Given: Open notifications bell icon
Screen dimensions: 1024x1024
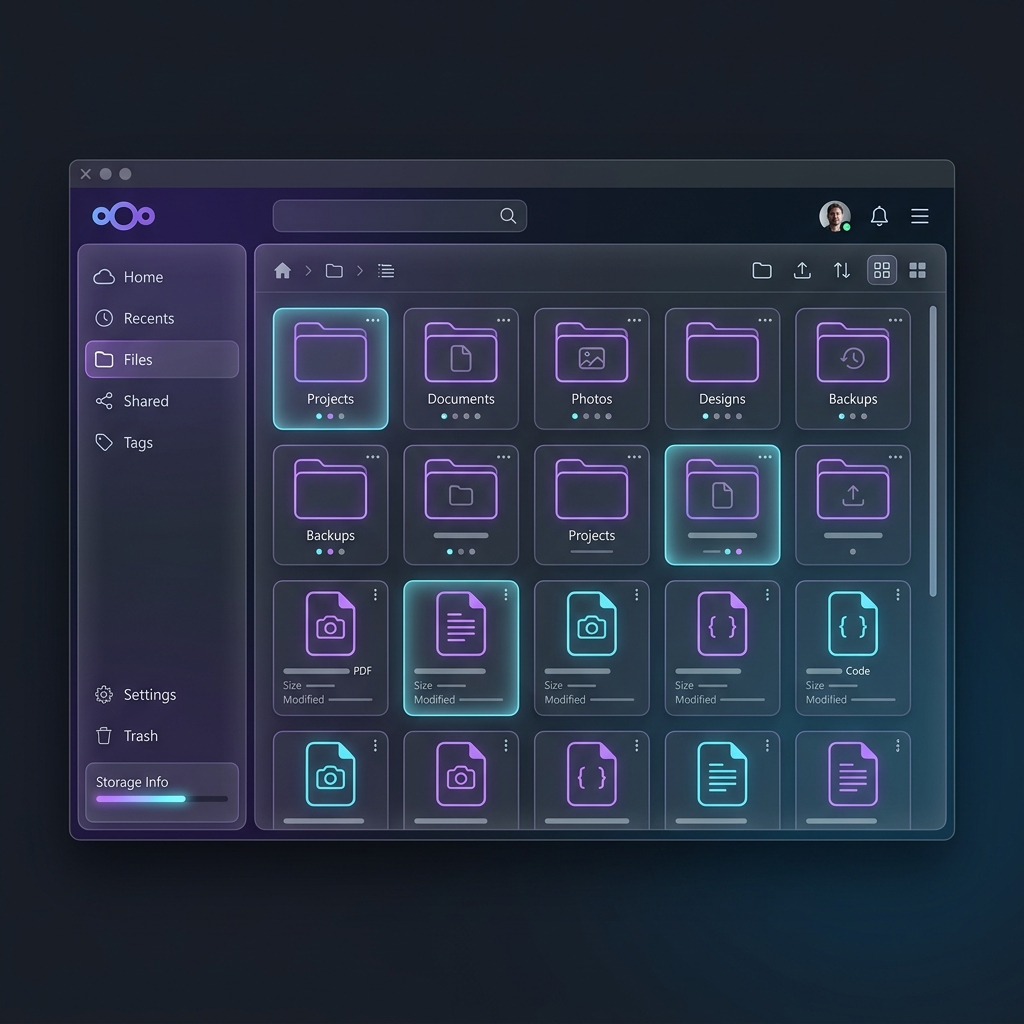Looking at the screenshot, I should (879, 216).
